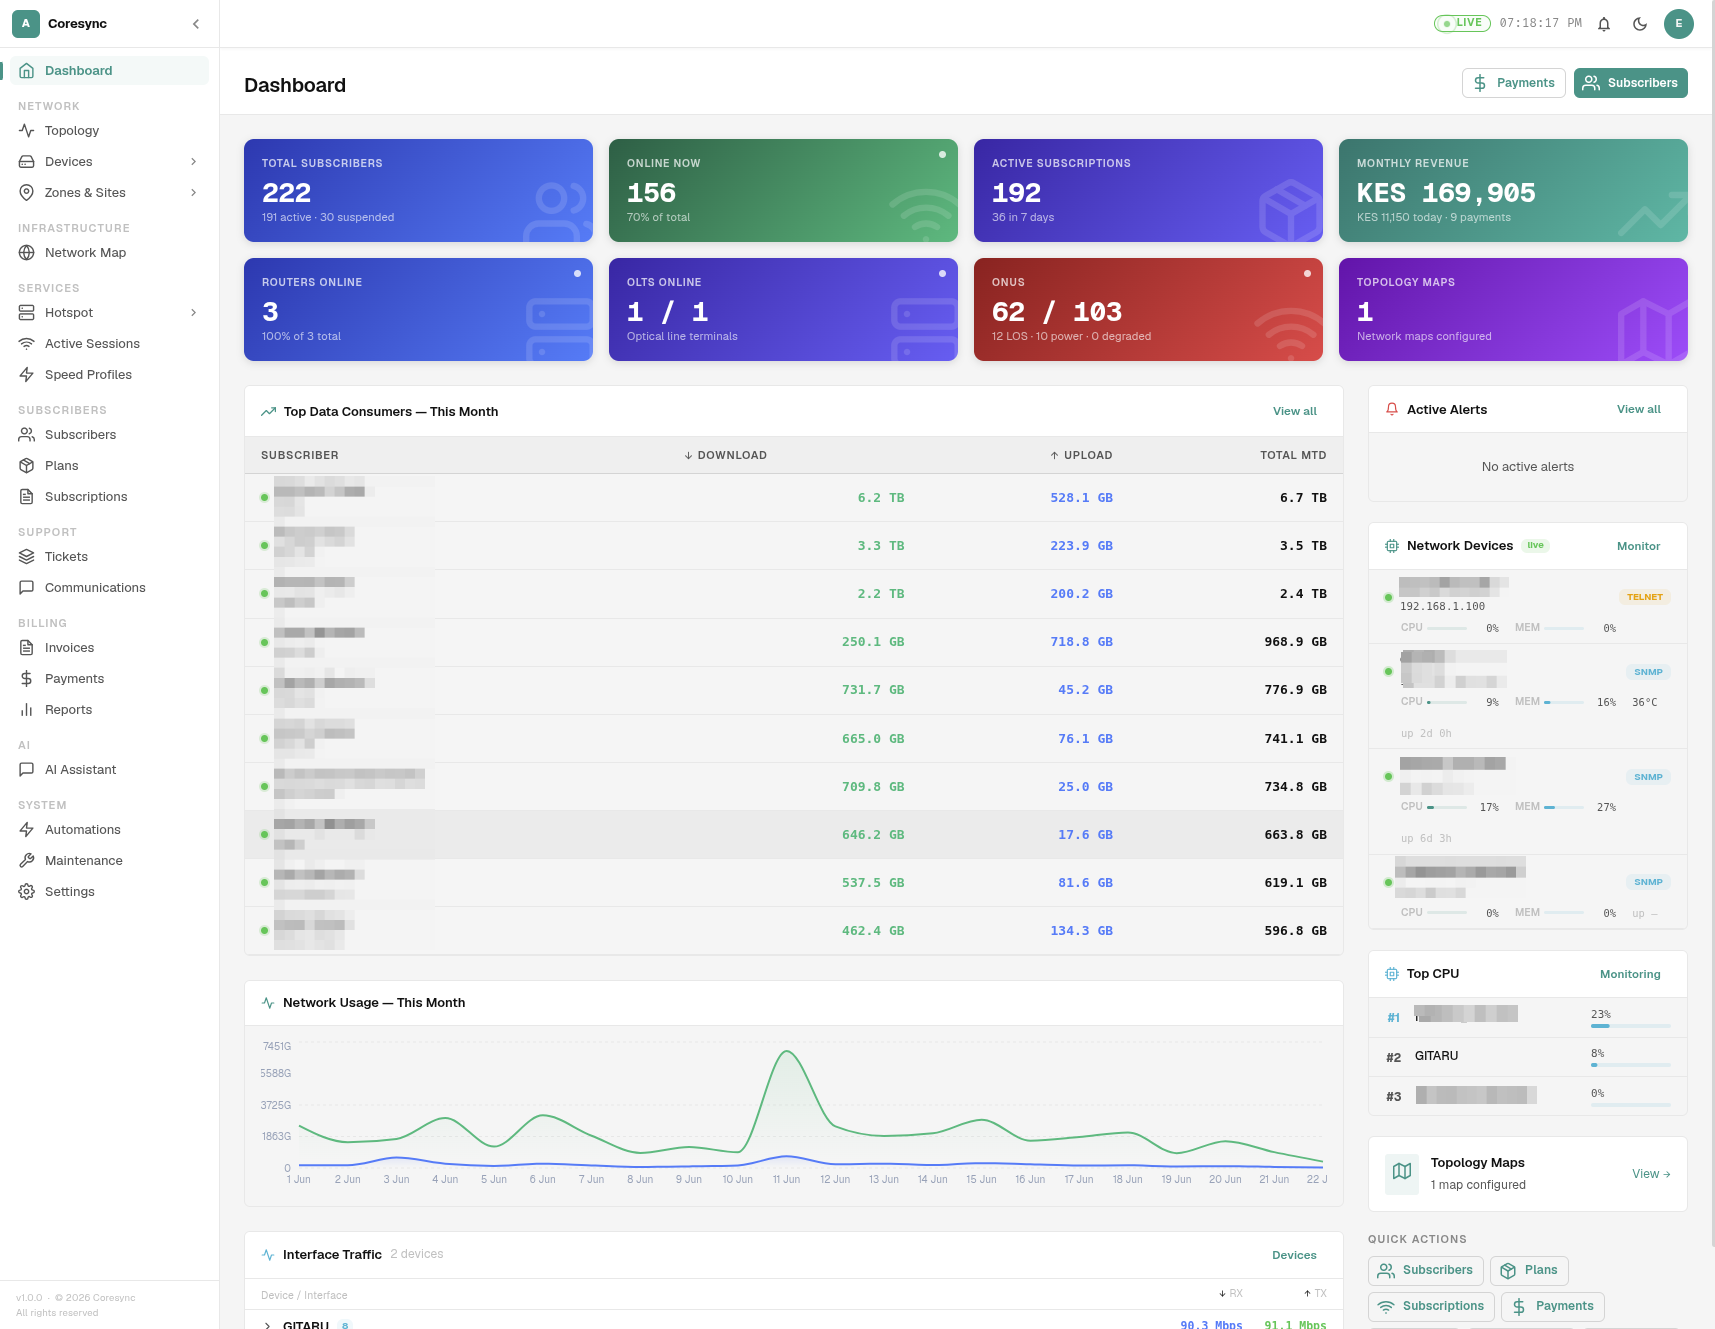1715x1329 pixels.
Task: Click the header Subscribers button
Action: pos(1631,83)
